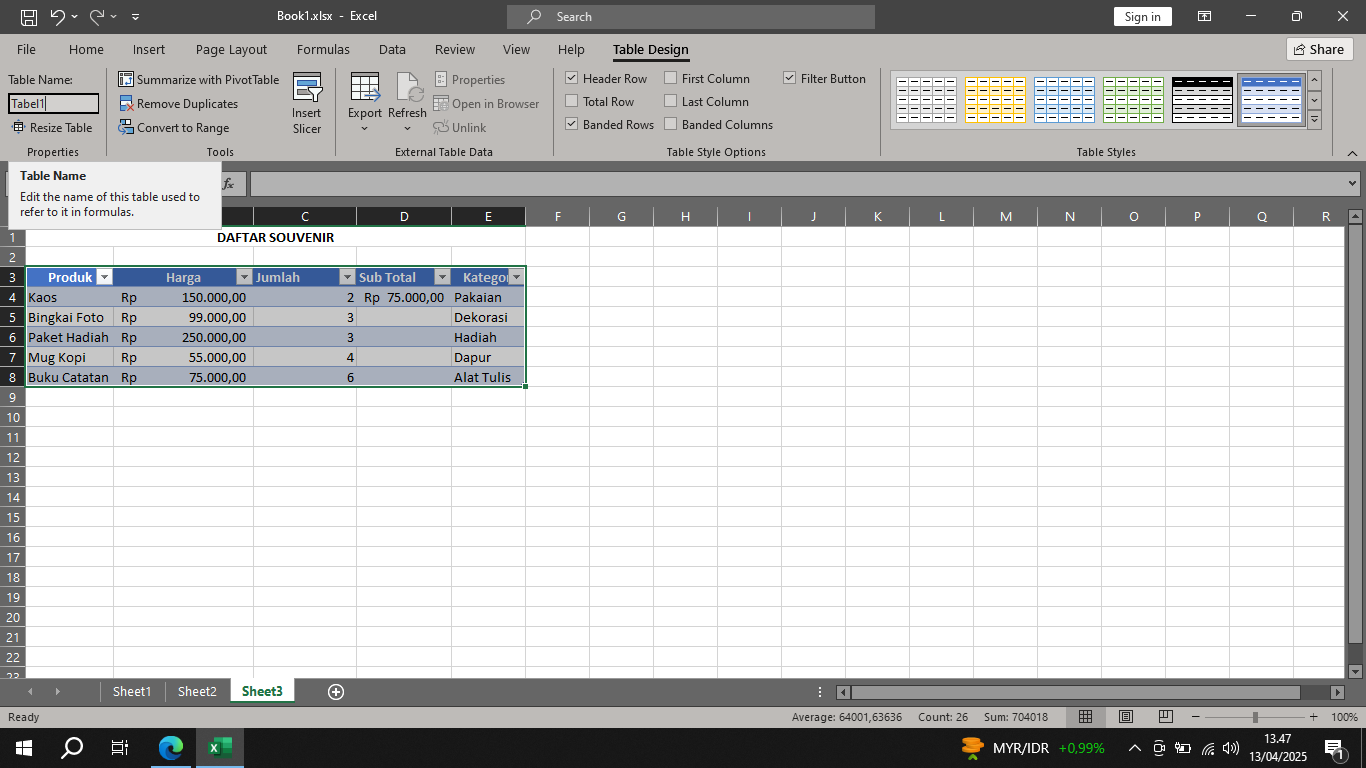The width and height of the screenshot is (1366, 768).
Task: Enable the Total Row checkbox
Action: coord(572,101)
